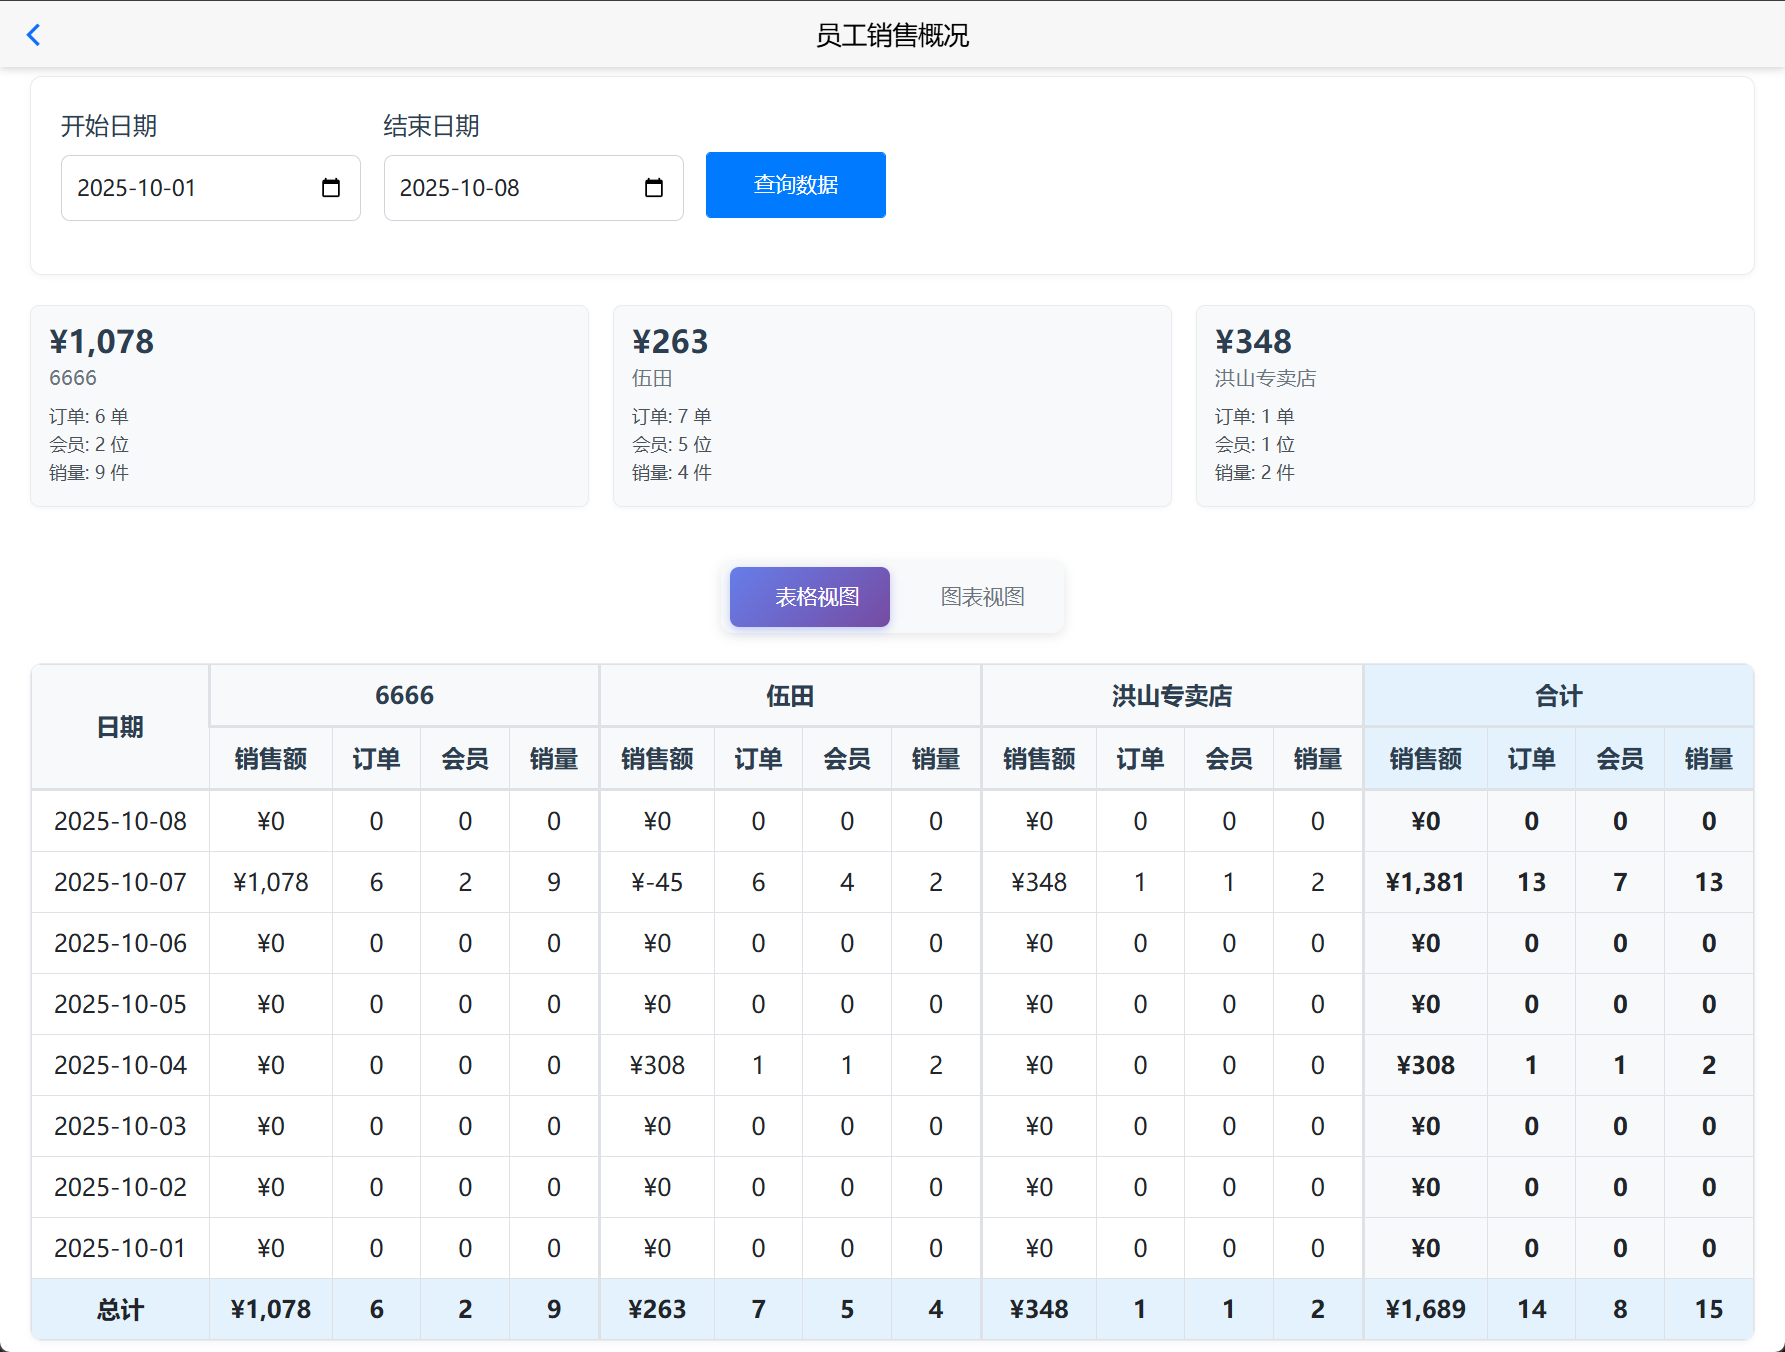Open the end date calendar picker

pyautogui.click(x=654, y=187)
